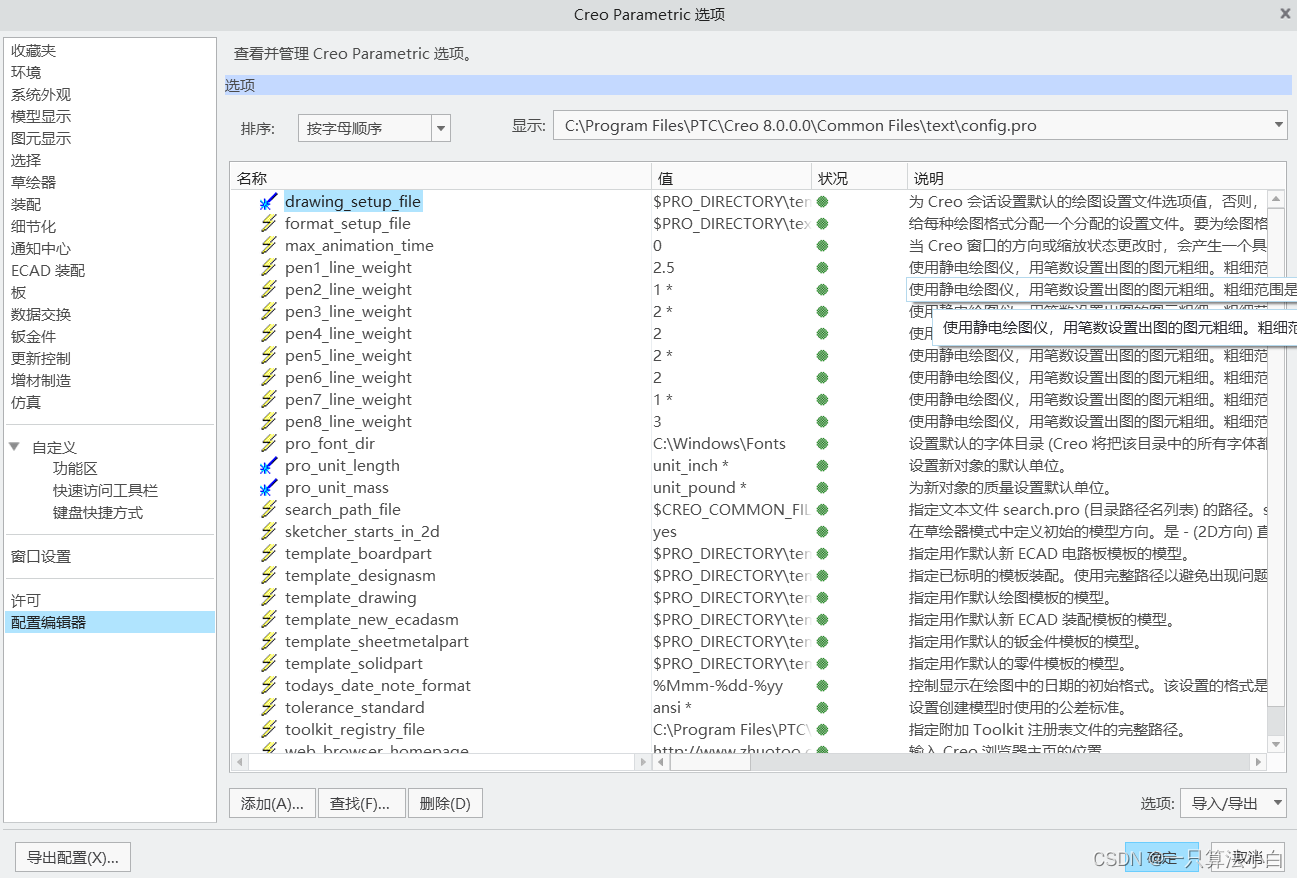Click green status dot for tolerance_standard
The width and height of the screenshot is (1297, 878).
[822, 708]
